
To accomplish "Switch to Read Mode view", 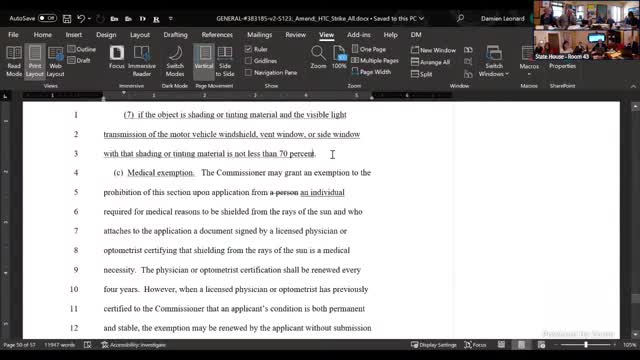I will point(14,61).
